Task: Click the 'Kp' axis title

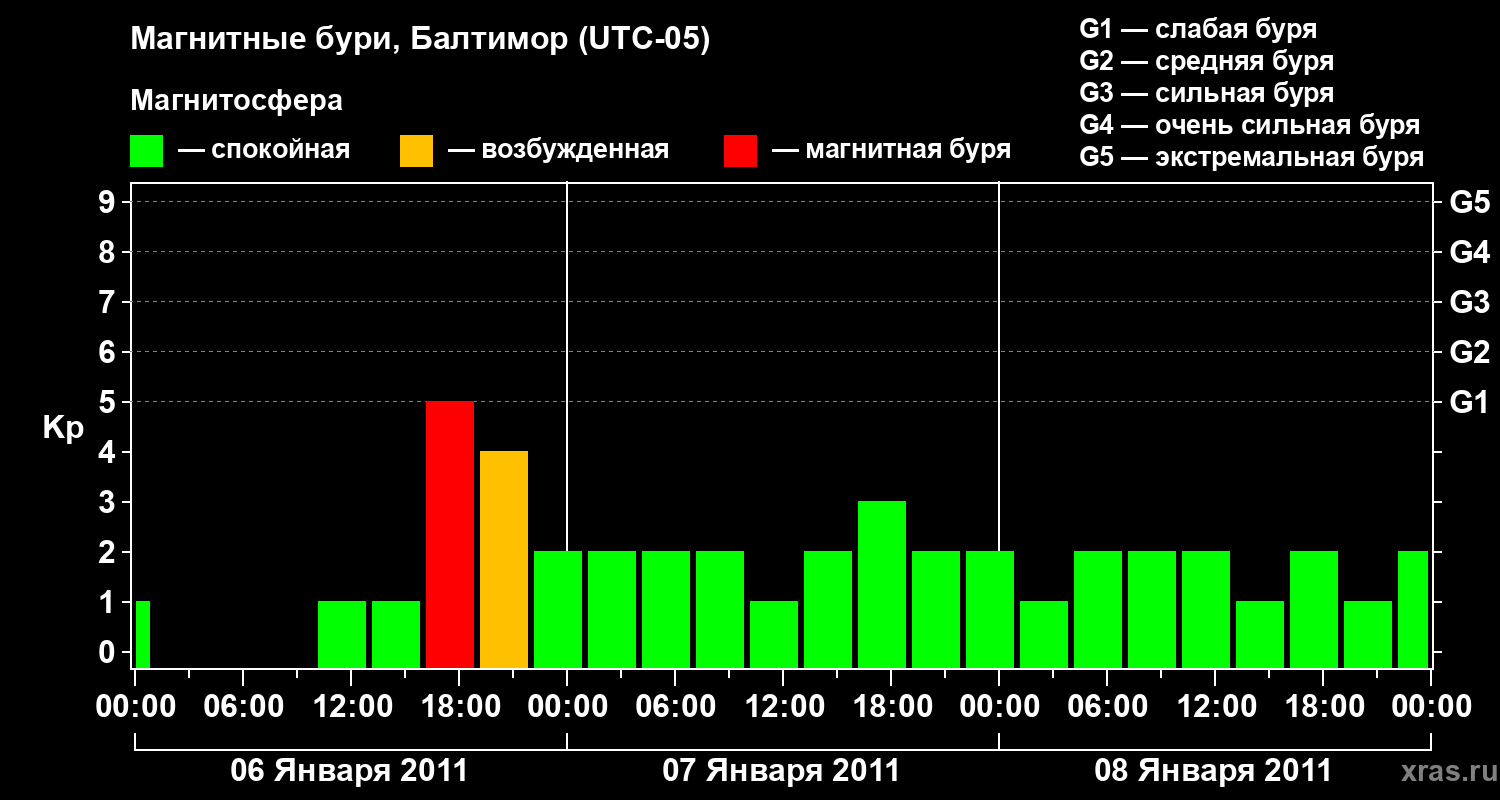Action: (63, 429)
